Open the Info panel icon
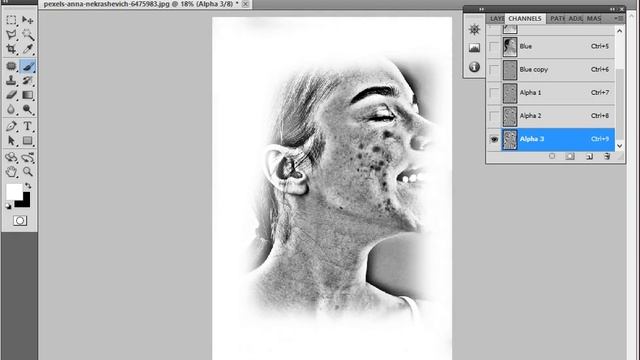 coord(474,67)
